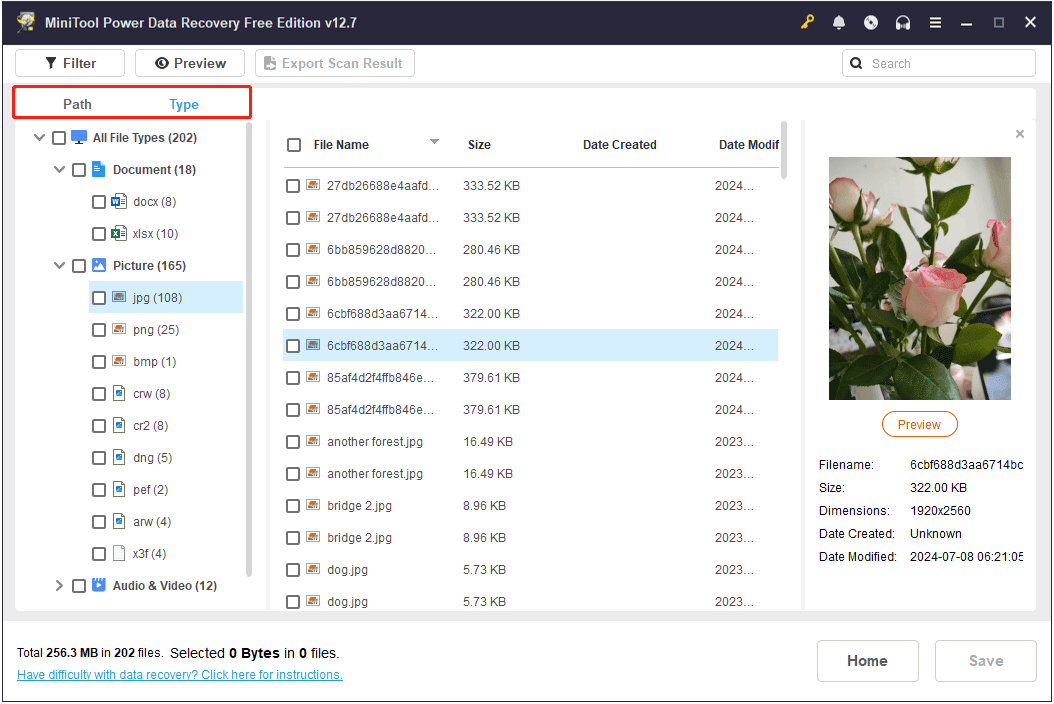Check the All File Types checkbox
Image resolution: width=1054 pixels, height=704 pixels.
[x=57, y=137]
